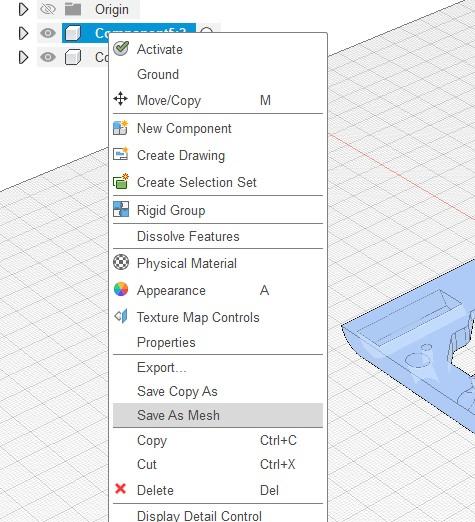
Task: Click the New Component icon
Action: [x=120, y=128]
